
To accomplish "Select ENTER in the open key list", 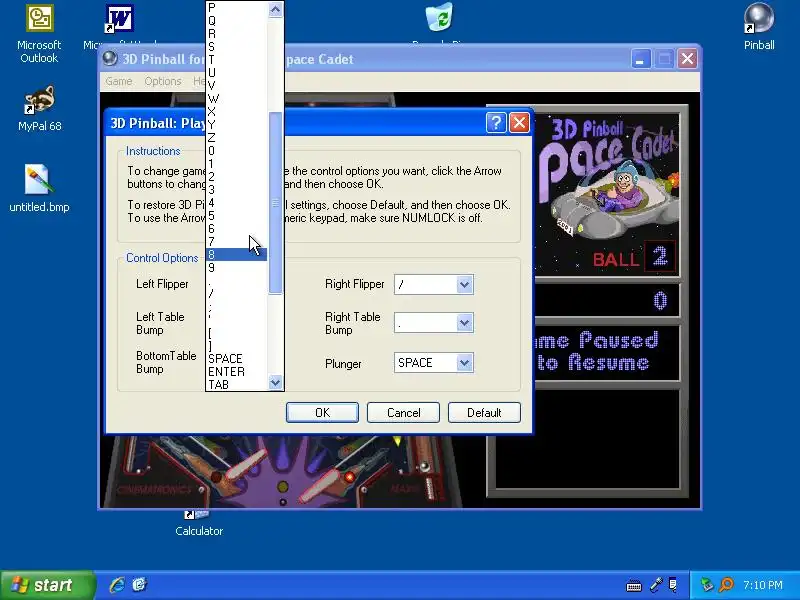I will tap(237, 371).
